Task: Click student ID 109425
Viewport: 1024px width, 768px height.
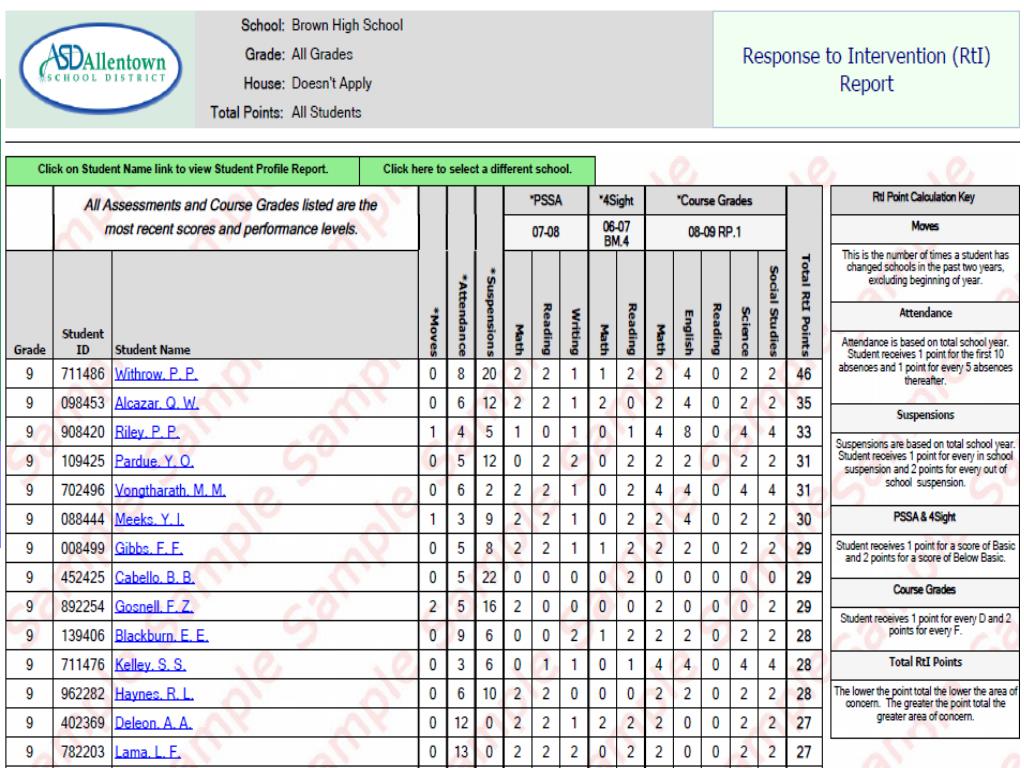Action: 82,461
